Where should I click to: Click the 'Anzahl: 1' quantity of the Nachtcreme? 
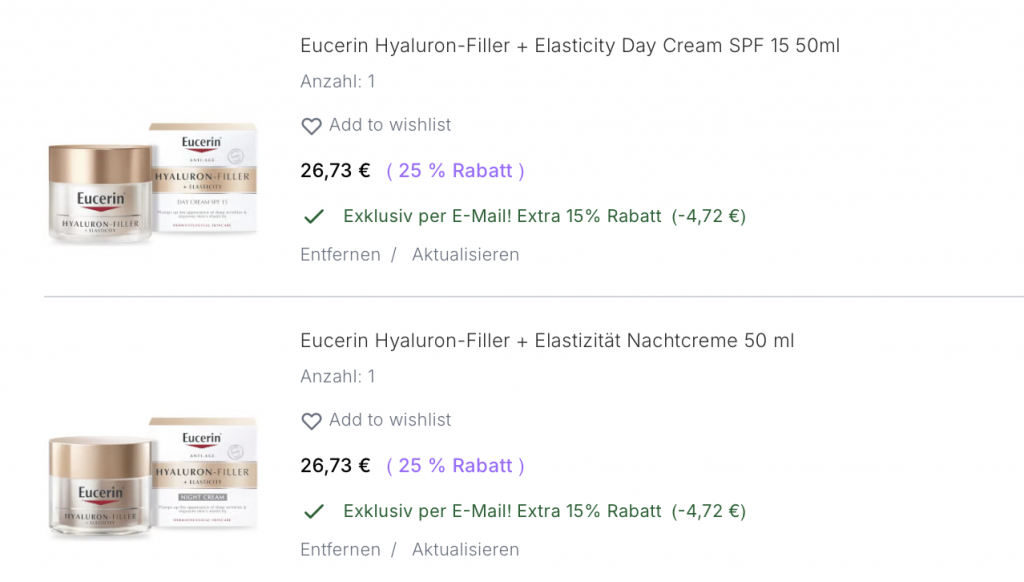click(338, 377)
